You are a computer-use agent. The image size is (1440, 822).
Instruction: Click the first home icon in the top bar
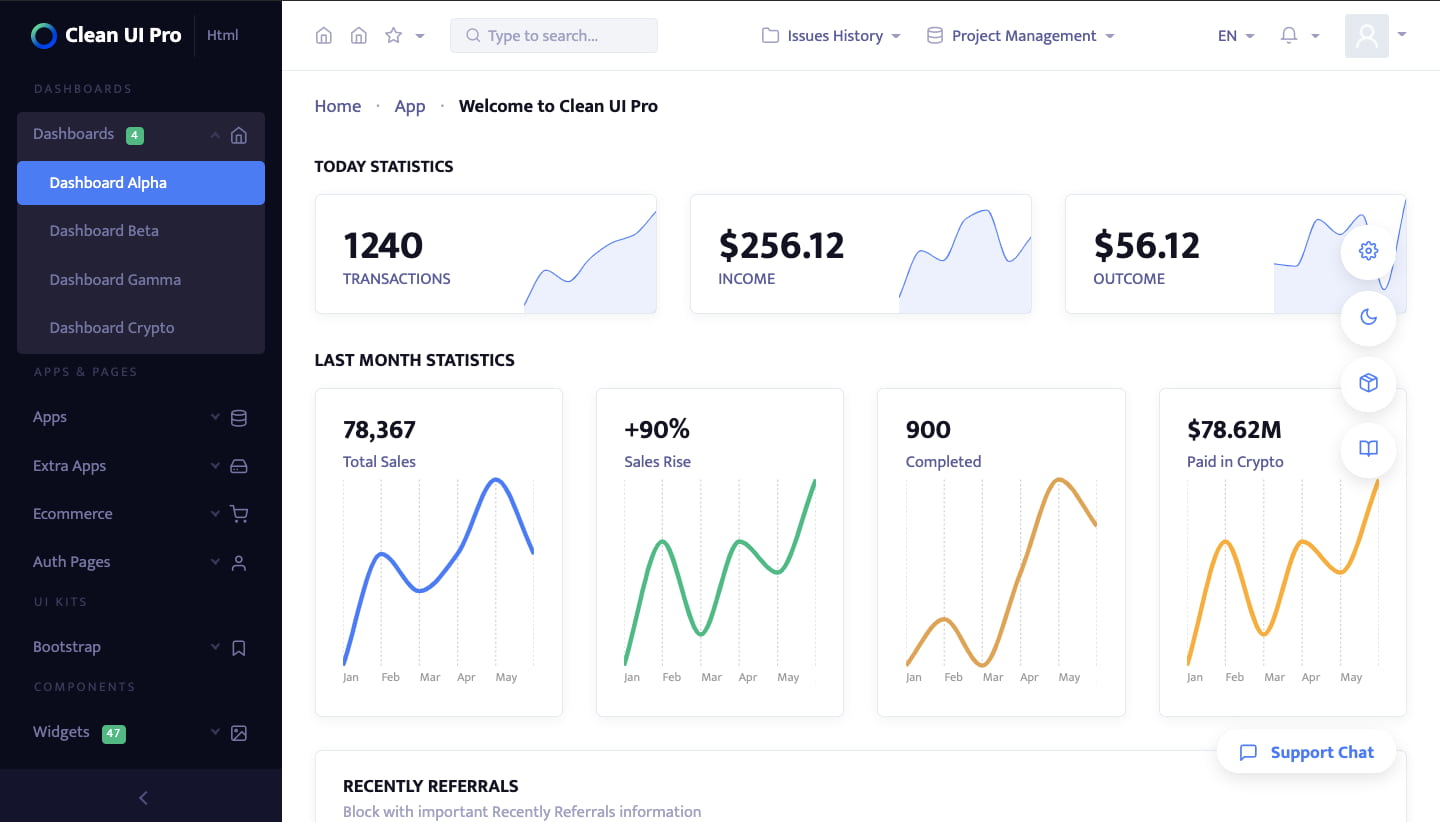324,36
